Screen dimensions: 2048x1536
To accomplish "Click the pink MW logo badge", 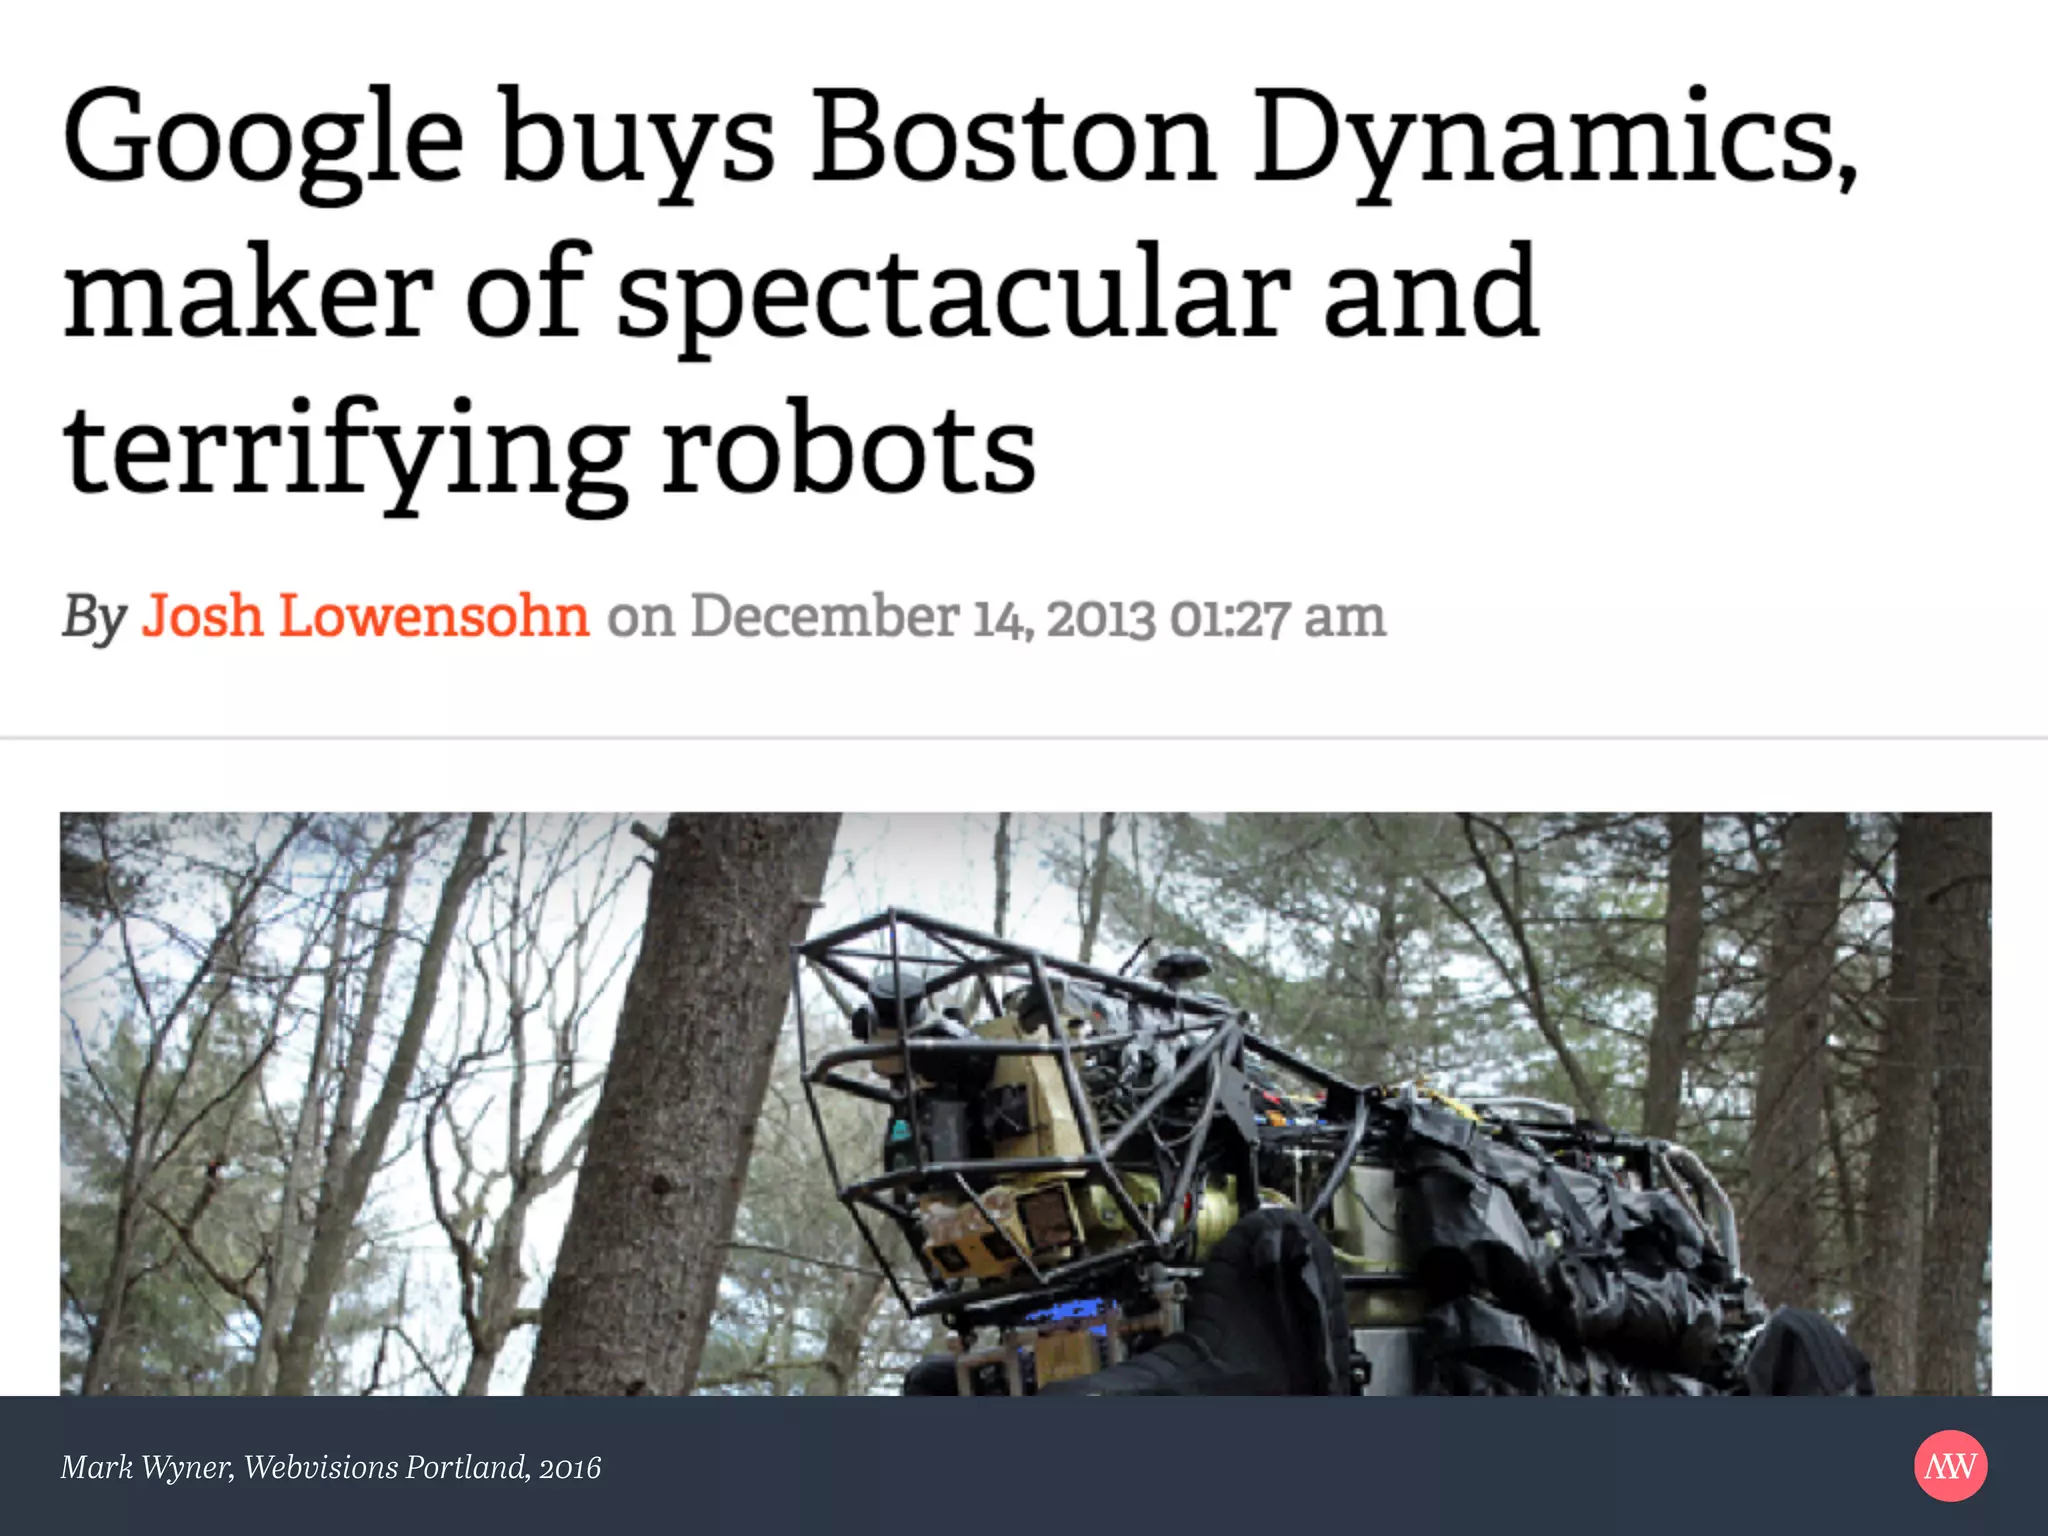I will pyautogui.click(x=1950, y=1466).
